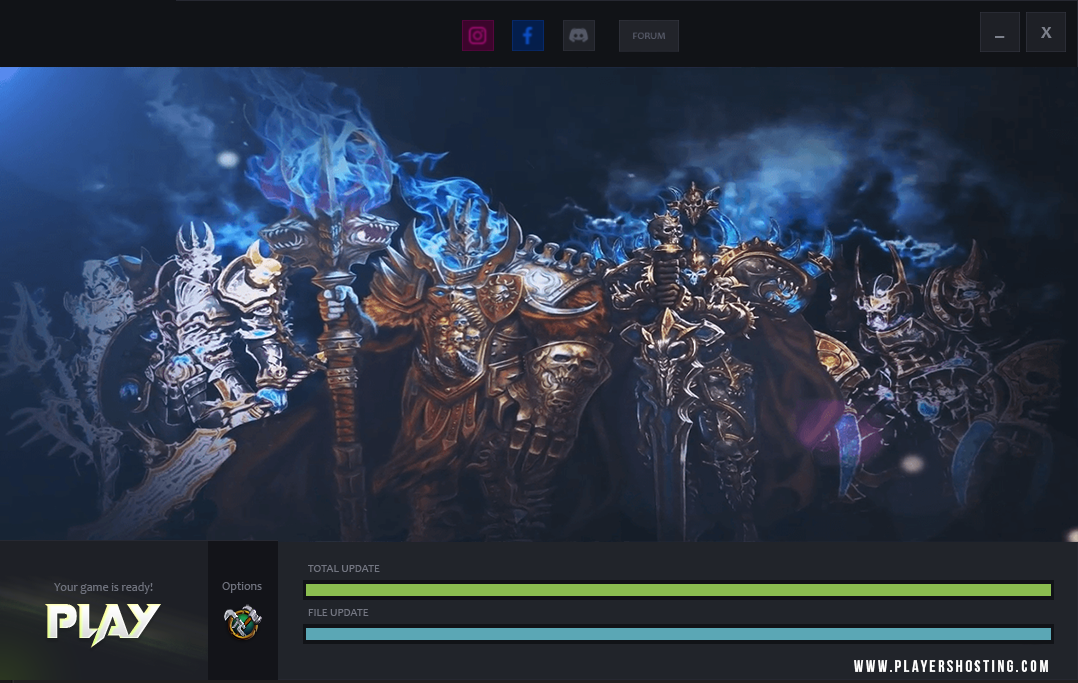
Task: Click the green TOTAL UPDATE progress bar
Action: (679, 589)
